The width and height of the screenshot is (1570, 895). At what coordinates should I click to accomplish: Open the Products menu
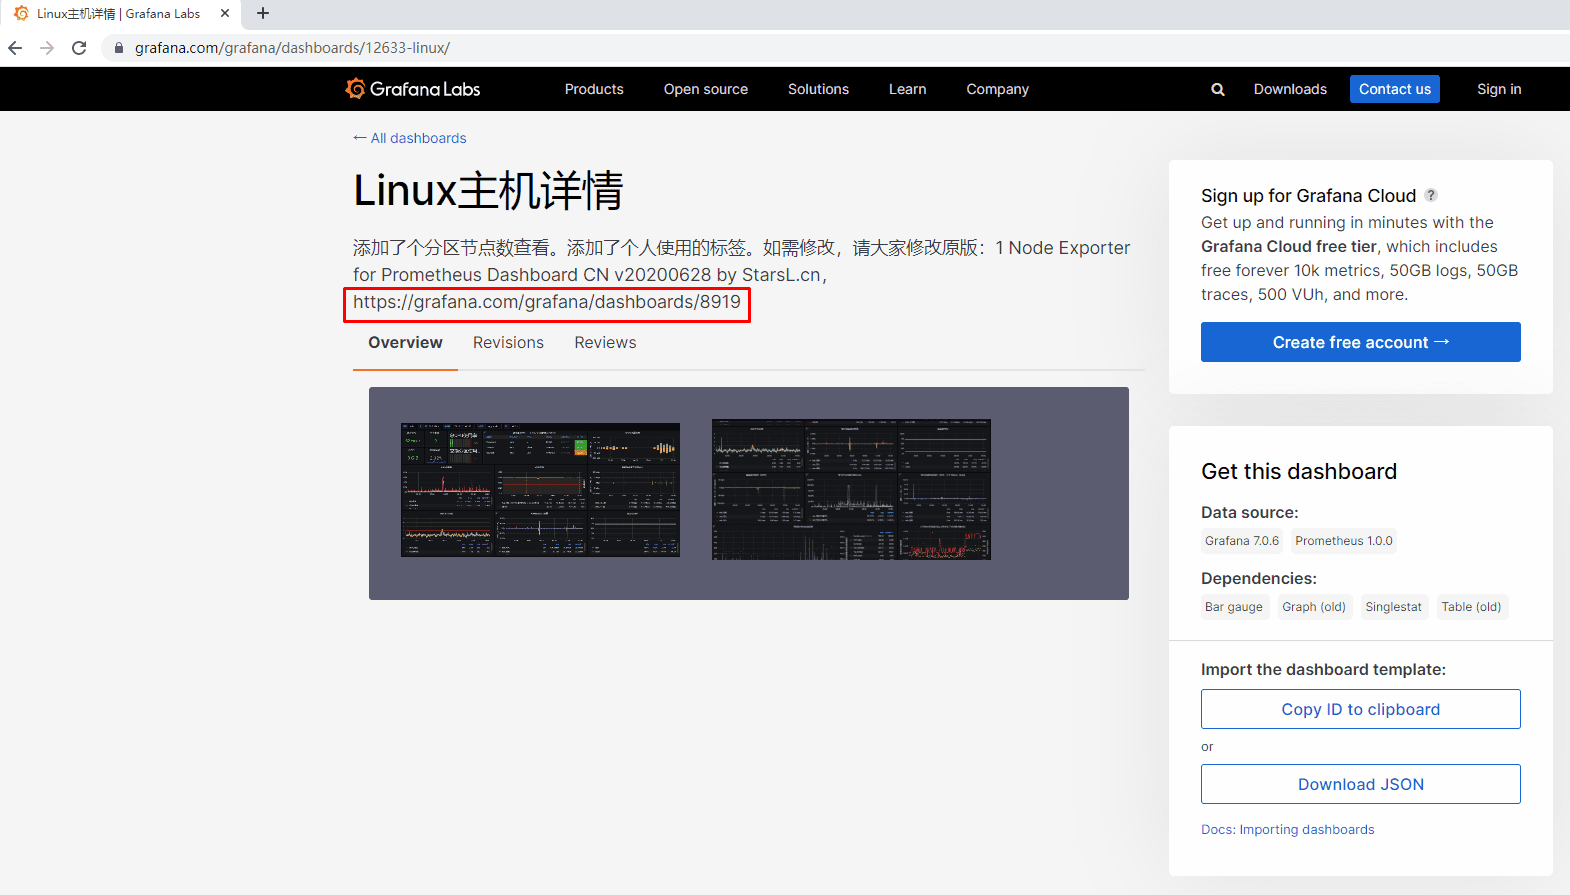click(x=594, y=89)
